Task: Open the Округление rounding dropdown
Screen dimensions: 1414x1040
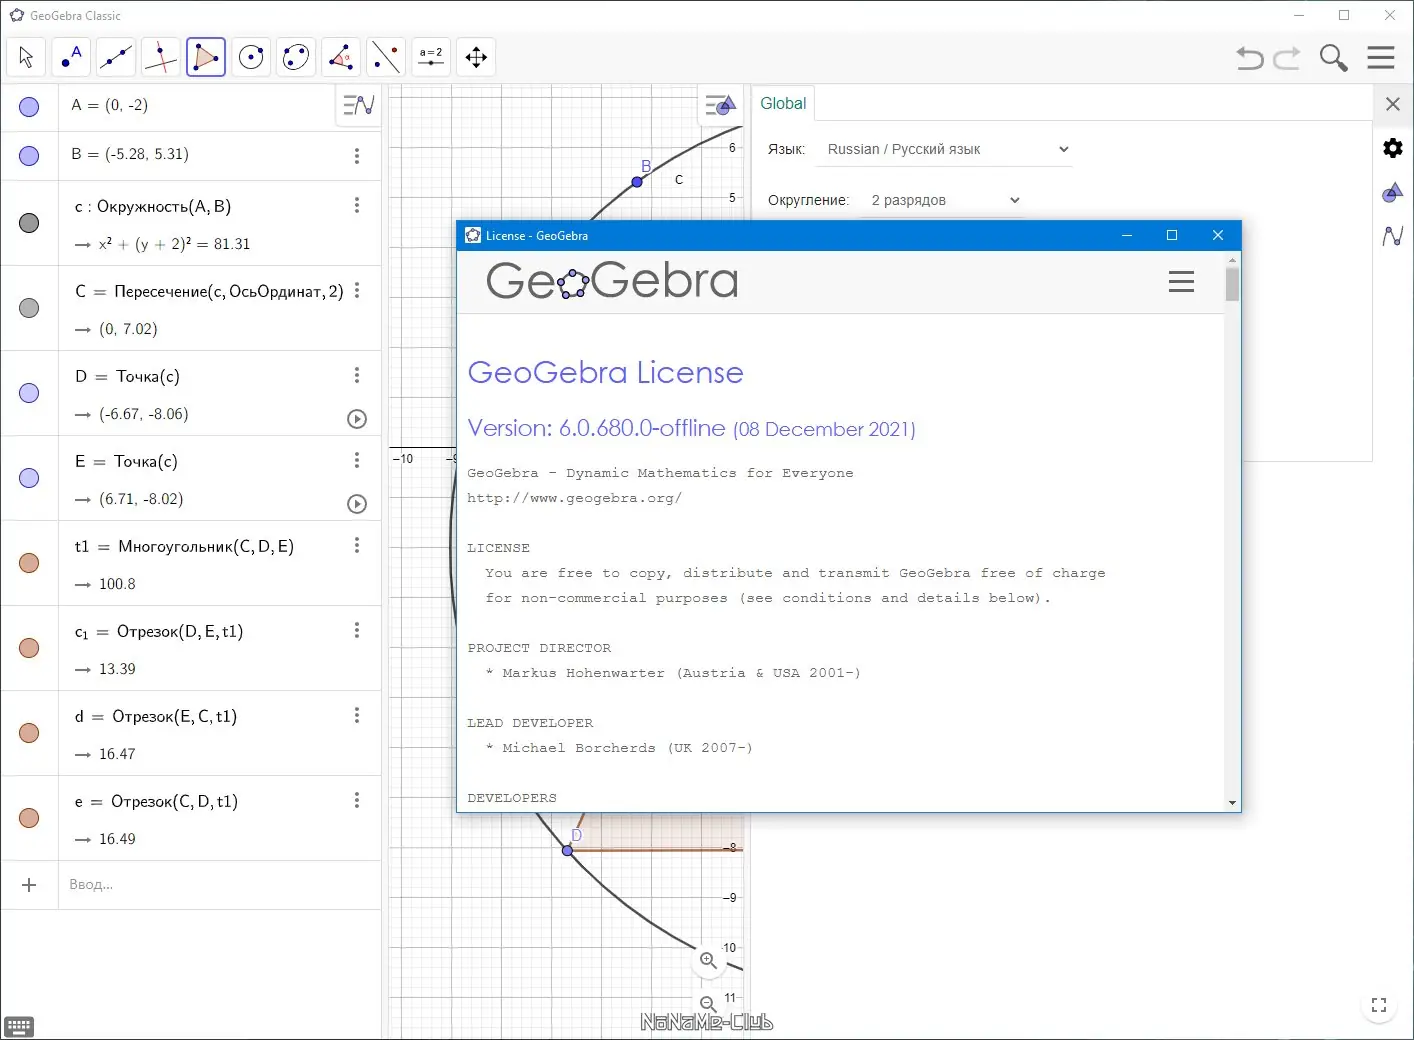Action: point(944,200)
